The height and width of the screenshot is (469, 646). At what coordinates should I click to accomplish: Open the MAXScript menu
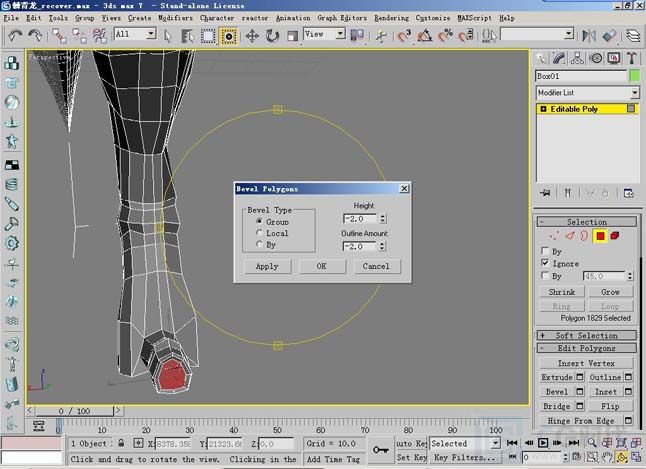(x=475, y=18)
